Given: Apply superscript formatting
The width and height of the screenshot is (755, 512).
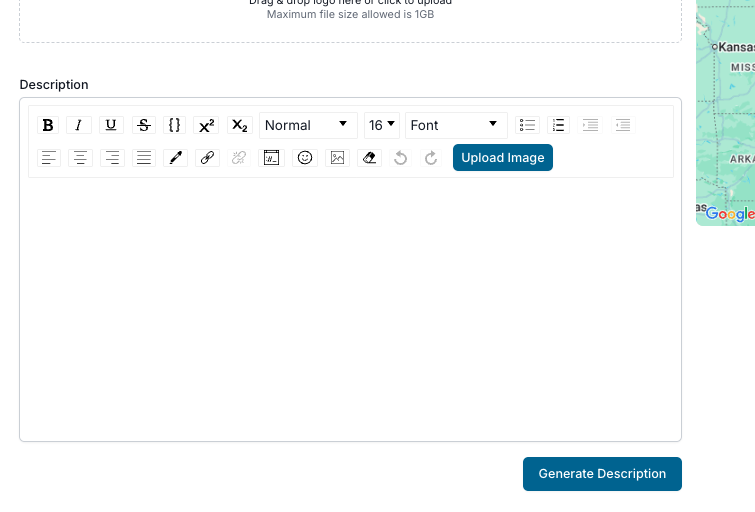Looking at the screenshot, I should coord(207,125).
